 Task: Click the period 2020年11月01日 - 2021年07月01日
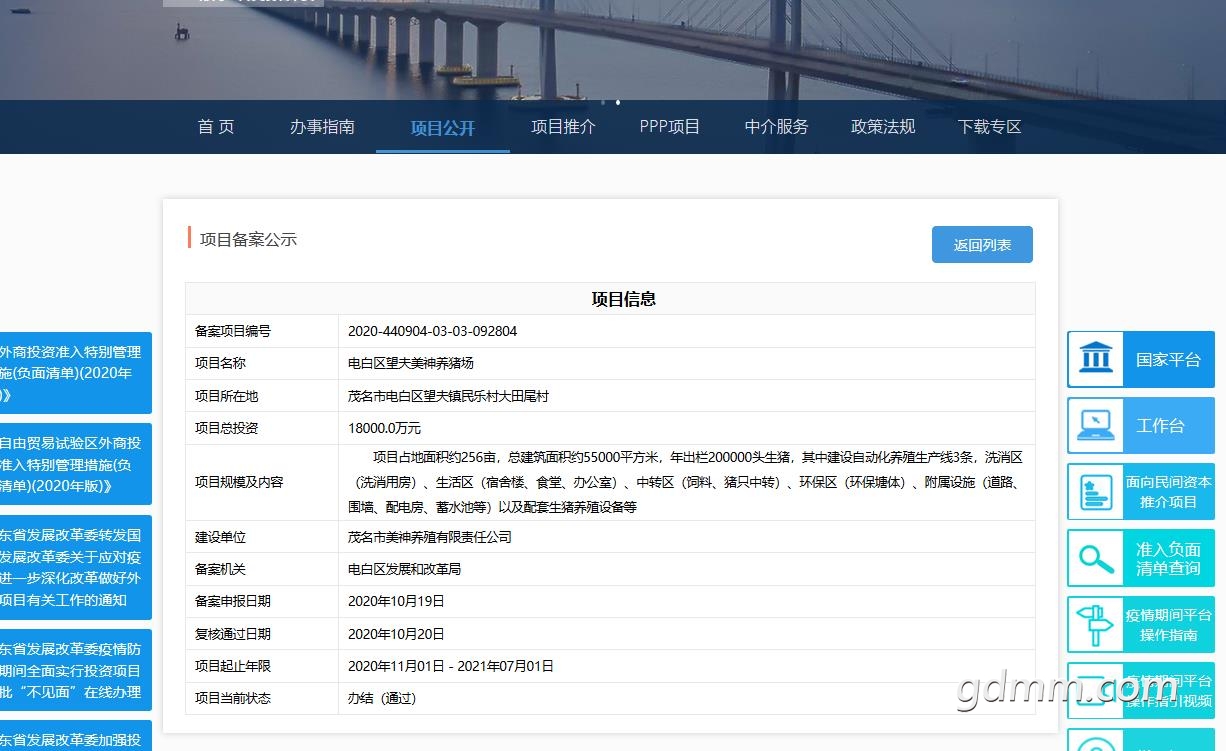tap(451, 666)
